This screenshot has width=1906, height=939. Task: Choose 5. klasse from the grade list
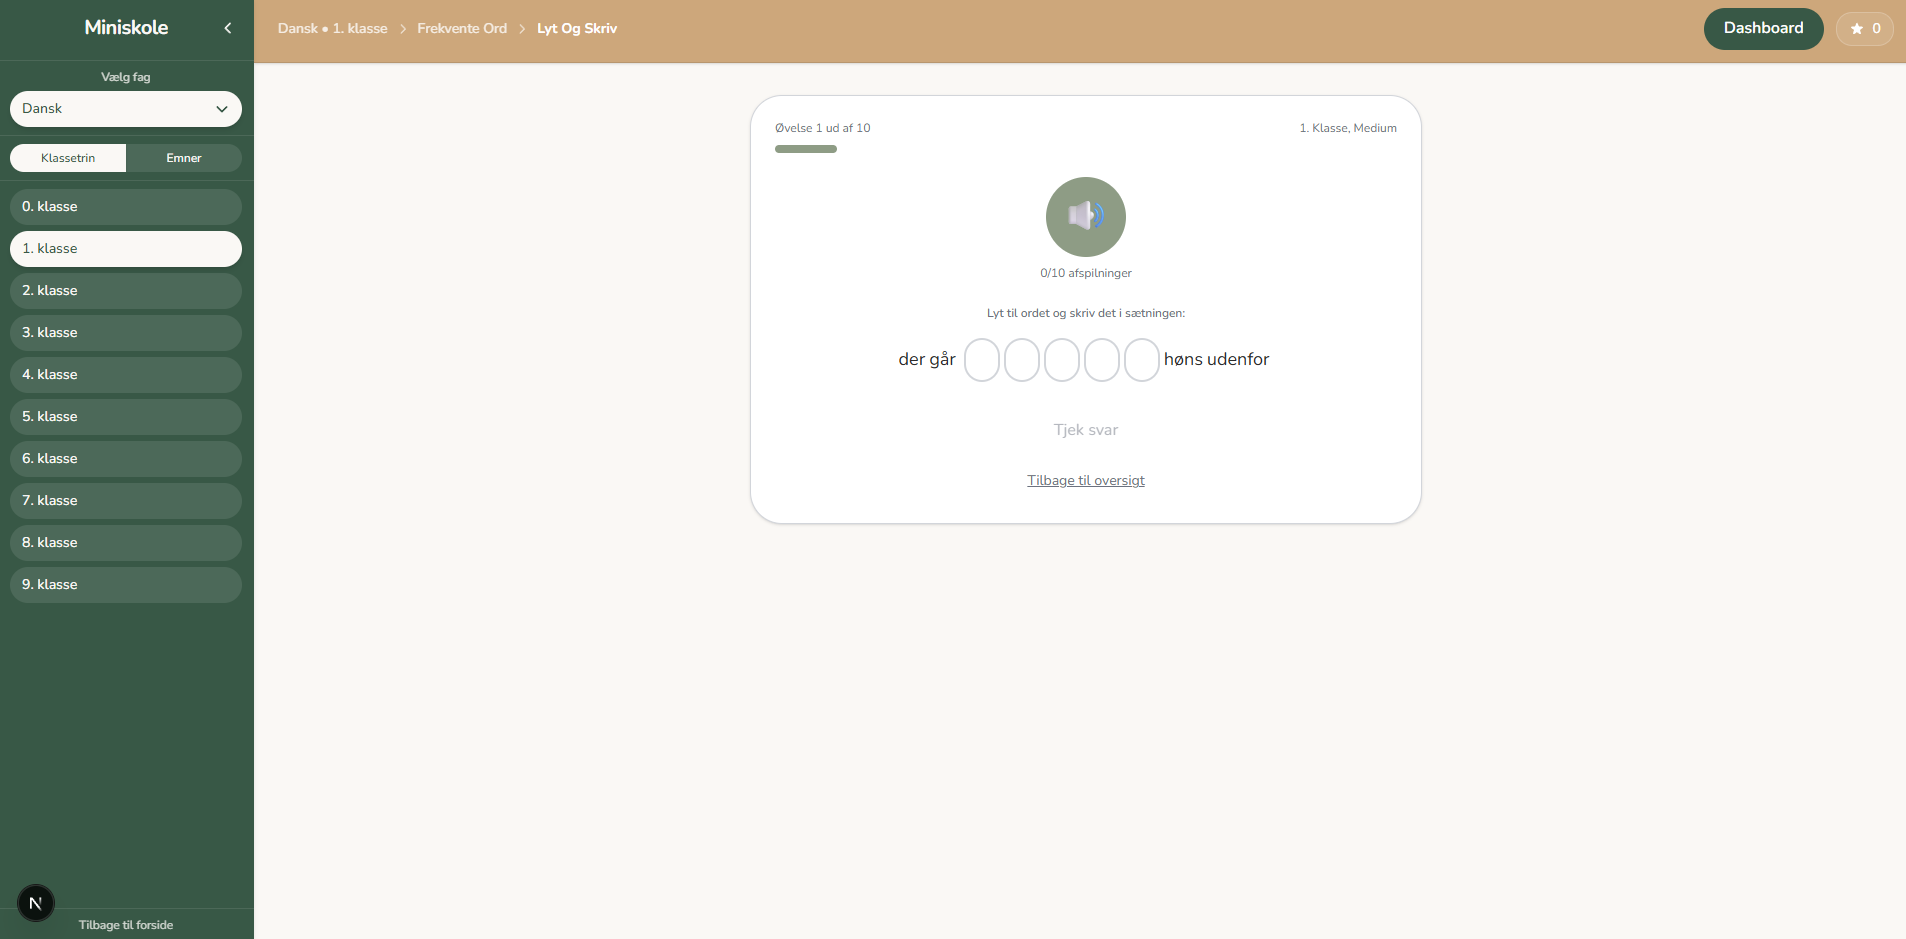(x=126, y=417)
